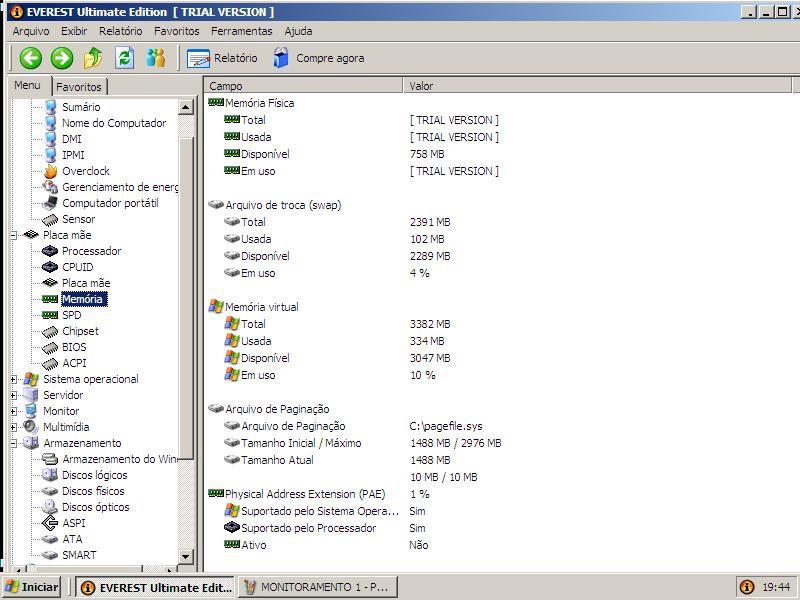Select the Placa mãe child item
The image size is (800, 600).
coord(86,283)
